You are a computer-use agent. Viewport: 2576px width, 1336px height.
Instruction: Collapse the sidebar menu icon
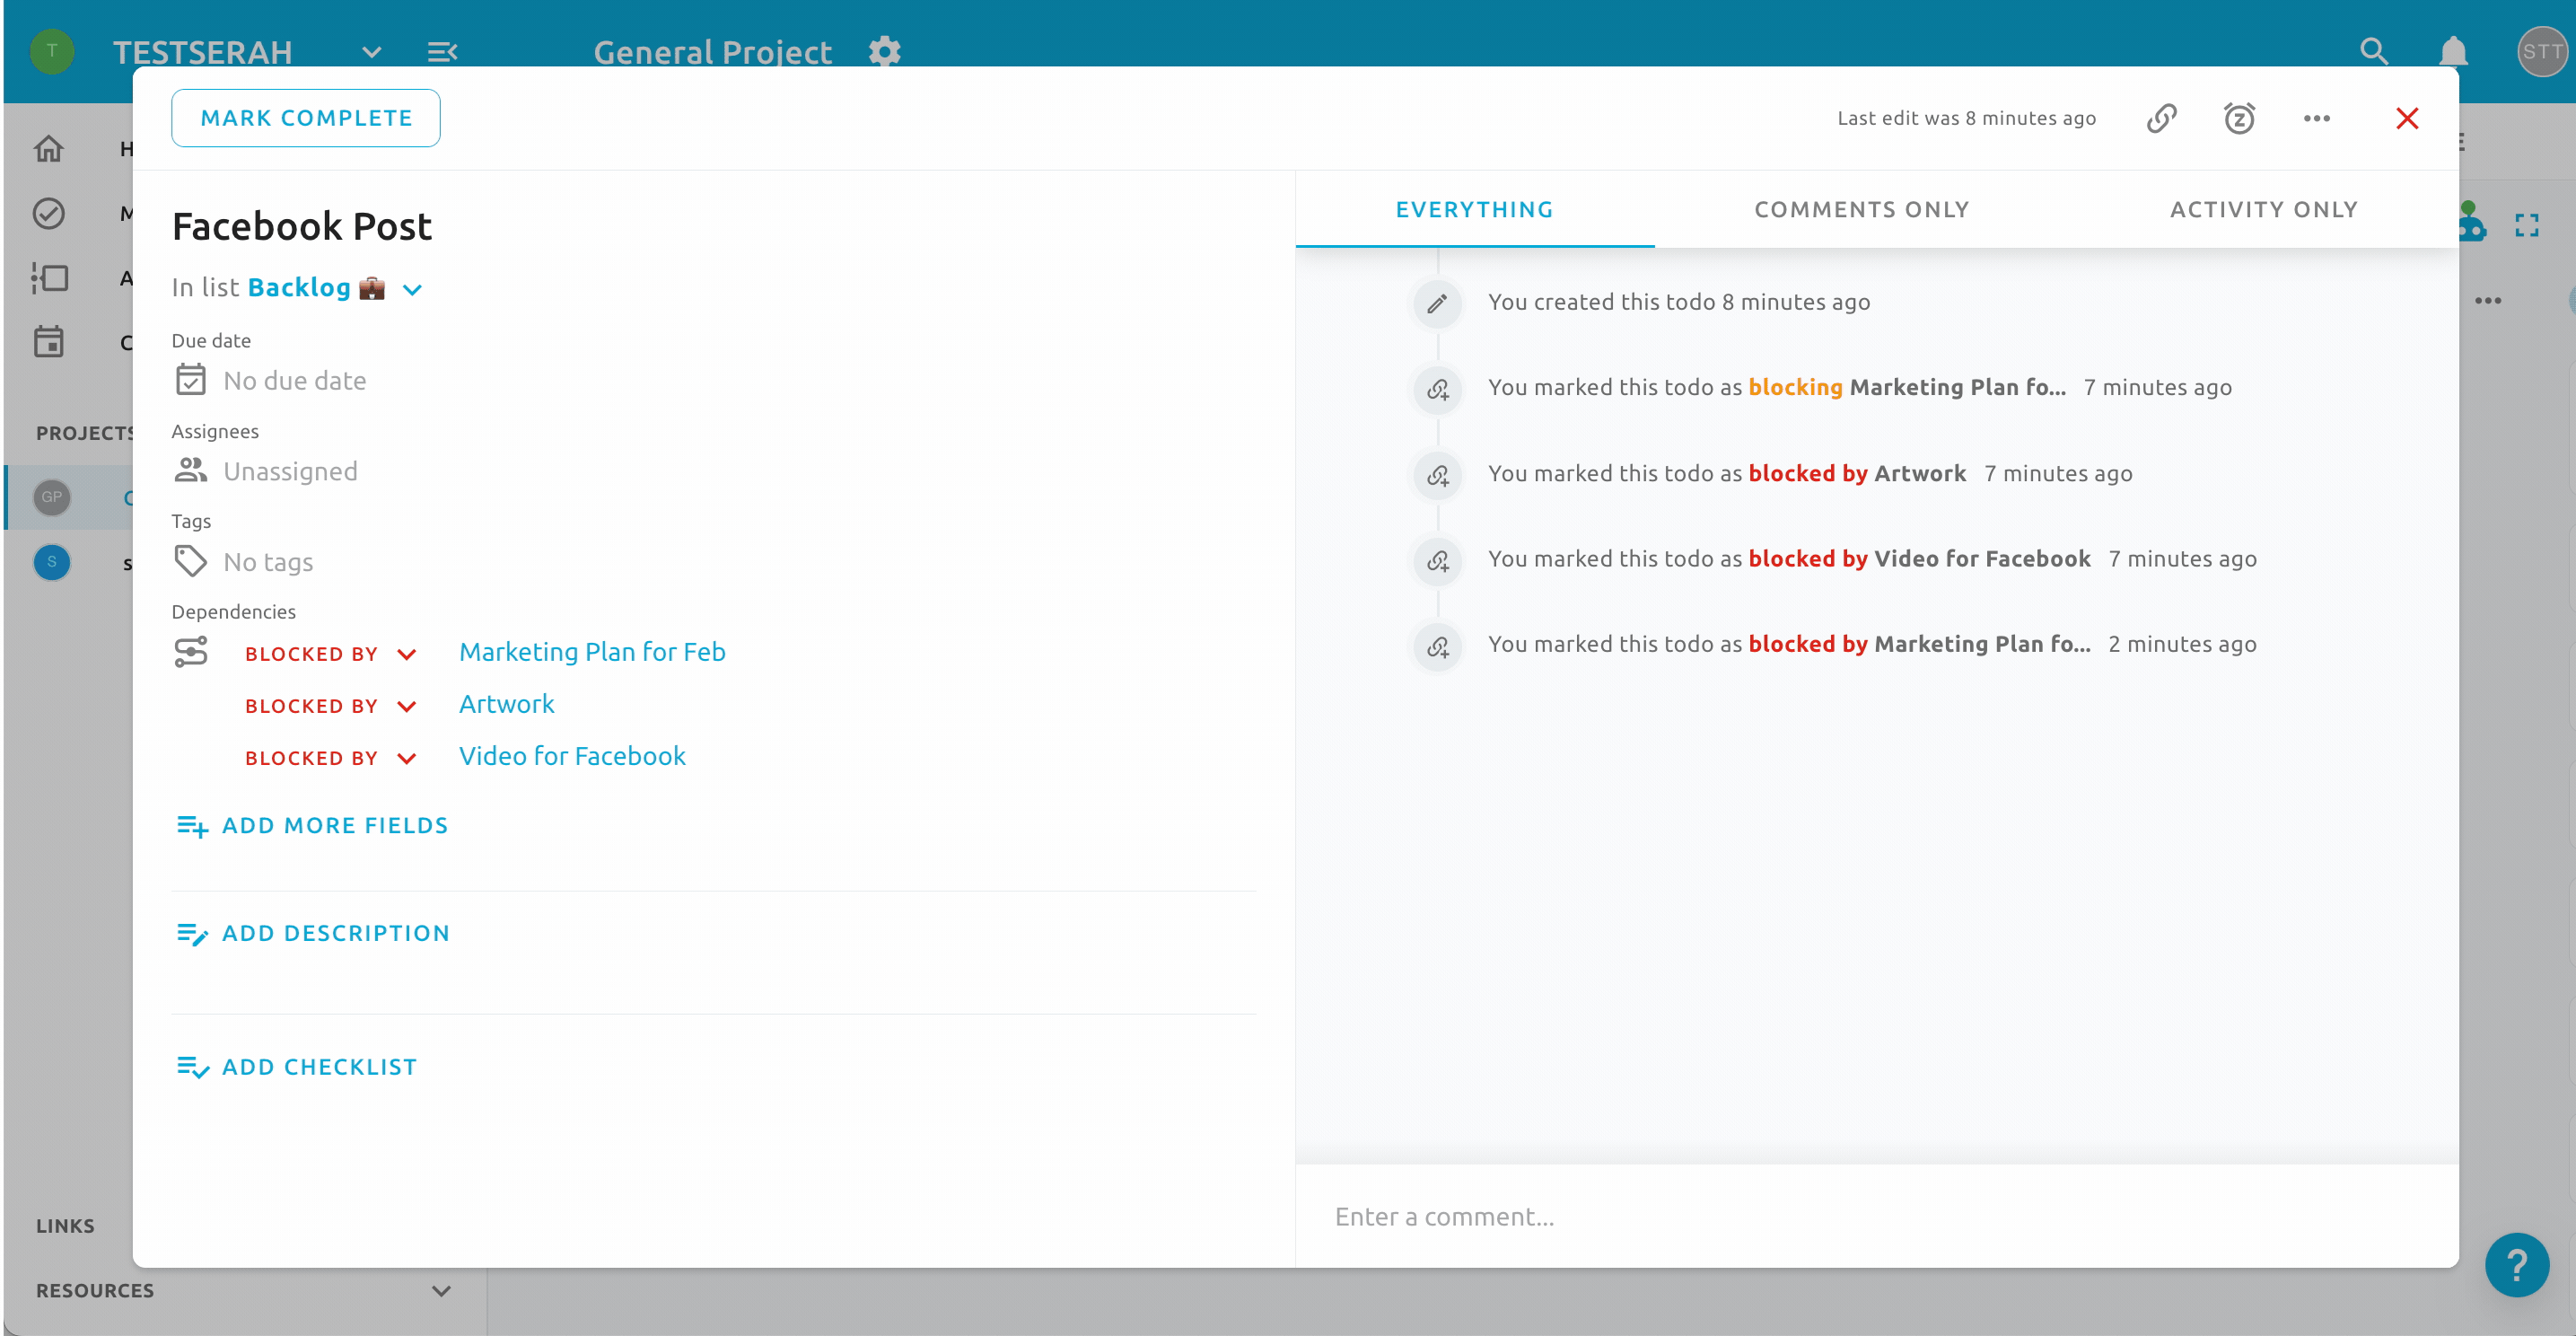442,51
